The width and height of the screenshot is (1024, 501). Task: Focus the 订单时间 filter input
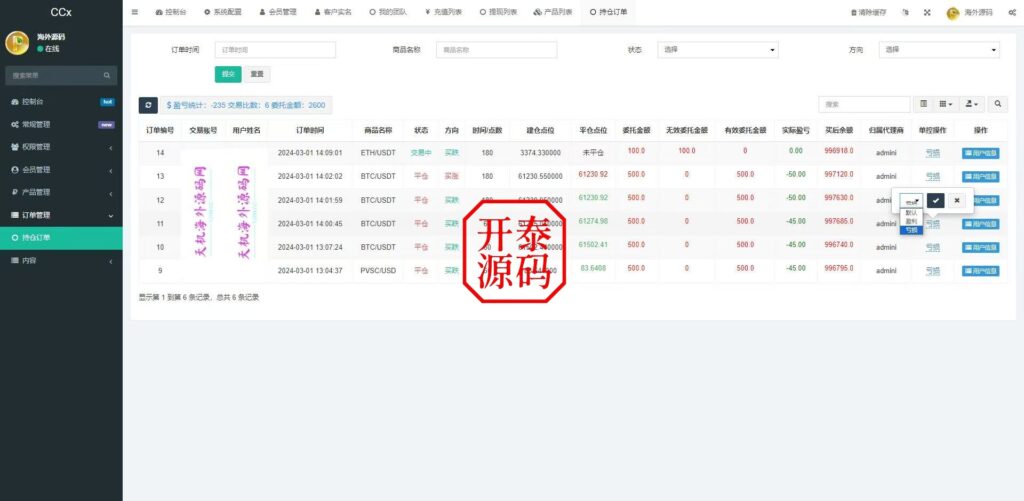click(275, 50)
